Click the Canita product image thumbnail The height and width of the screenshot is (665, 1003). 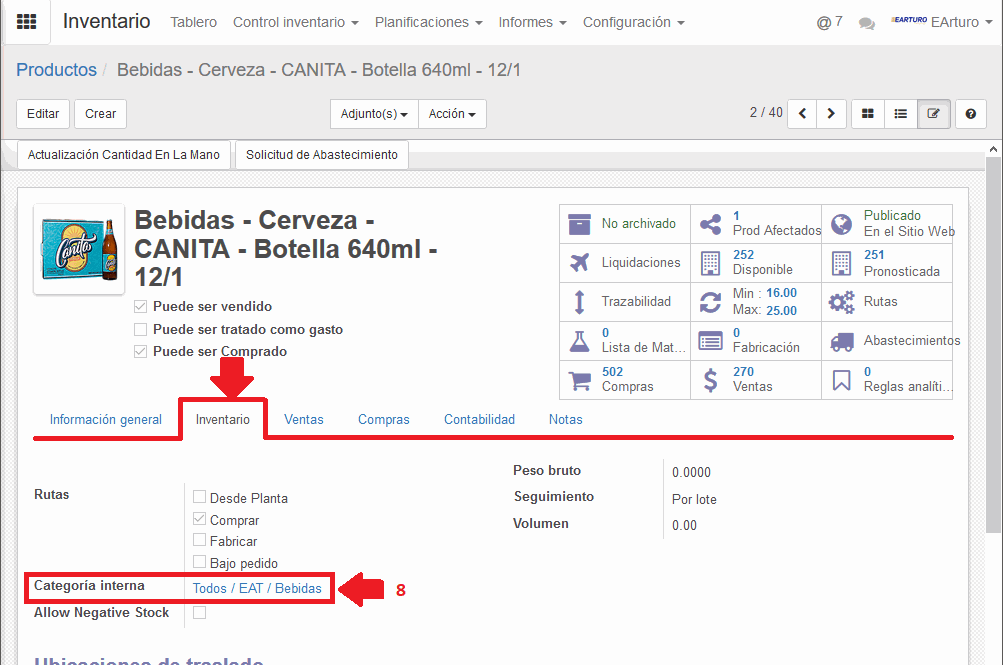79,249
